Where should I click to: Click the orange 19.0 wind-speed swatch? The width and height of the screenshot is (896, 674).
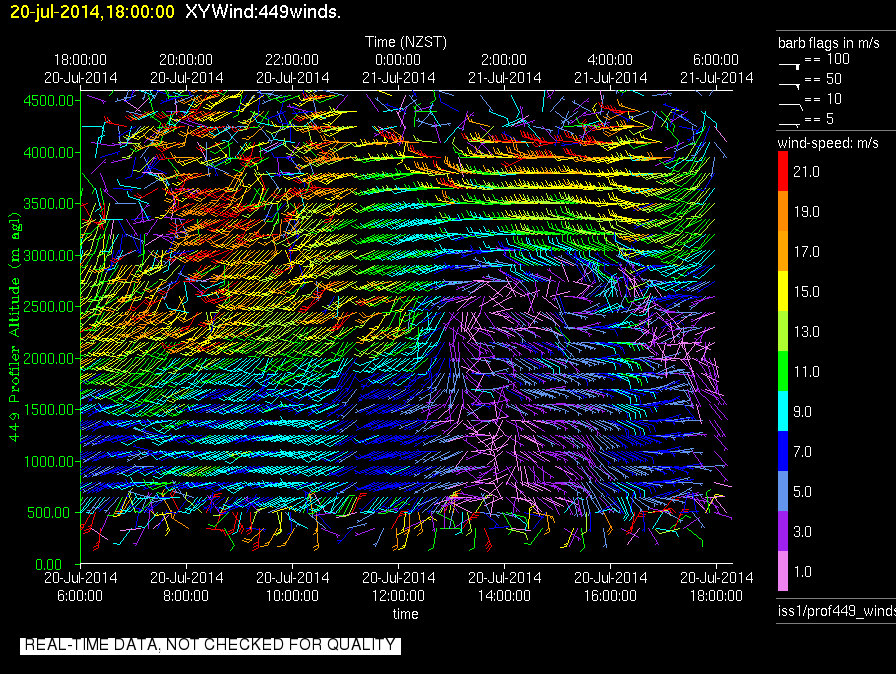(783, 211)
